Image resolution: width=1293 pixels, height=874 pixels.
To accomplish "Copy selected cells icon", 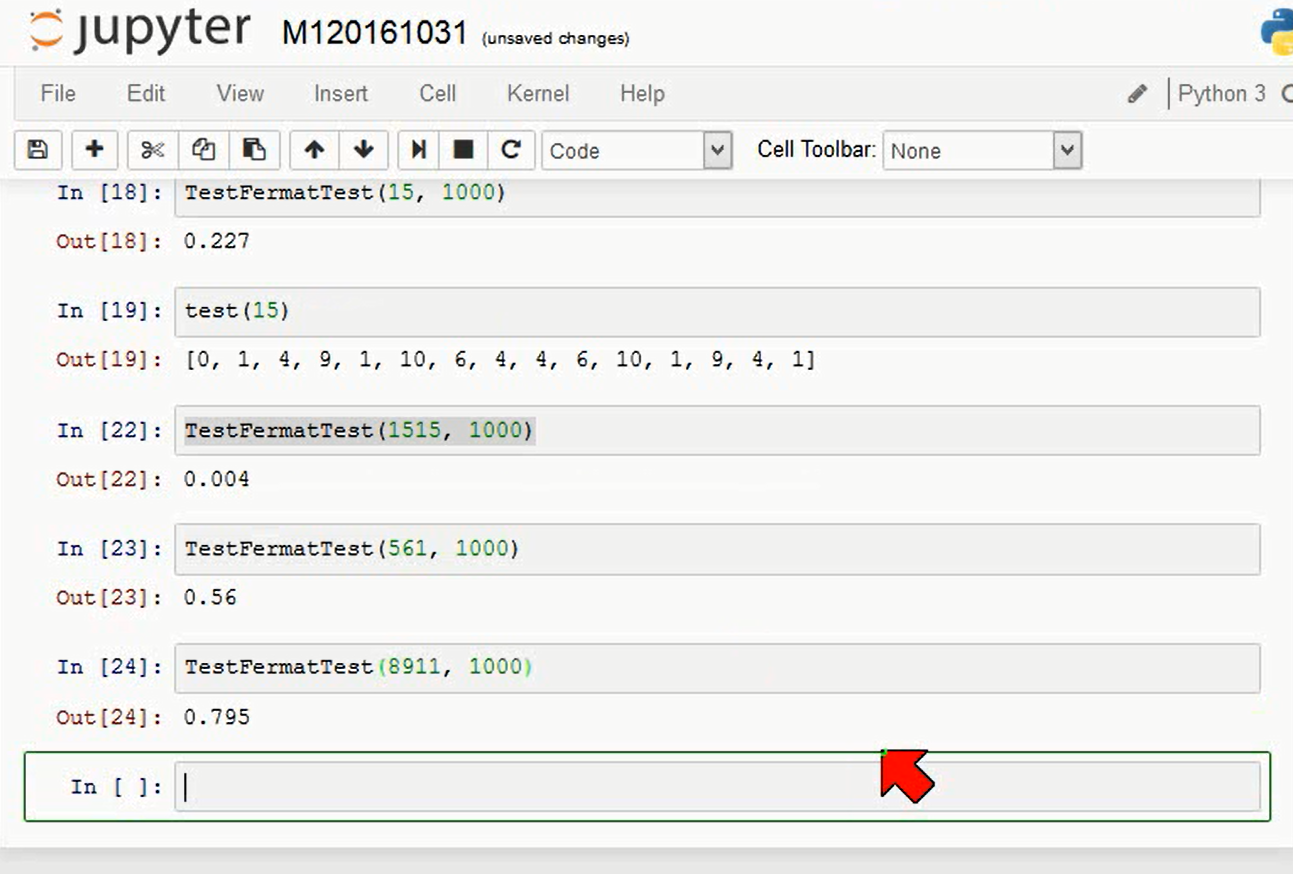I will click(203, 151).
